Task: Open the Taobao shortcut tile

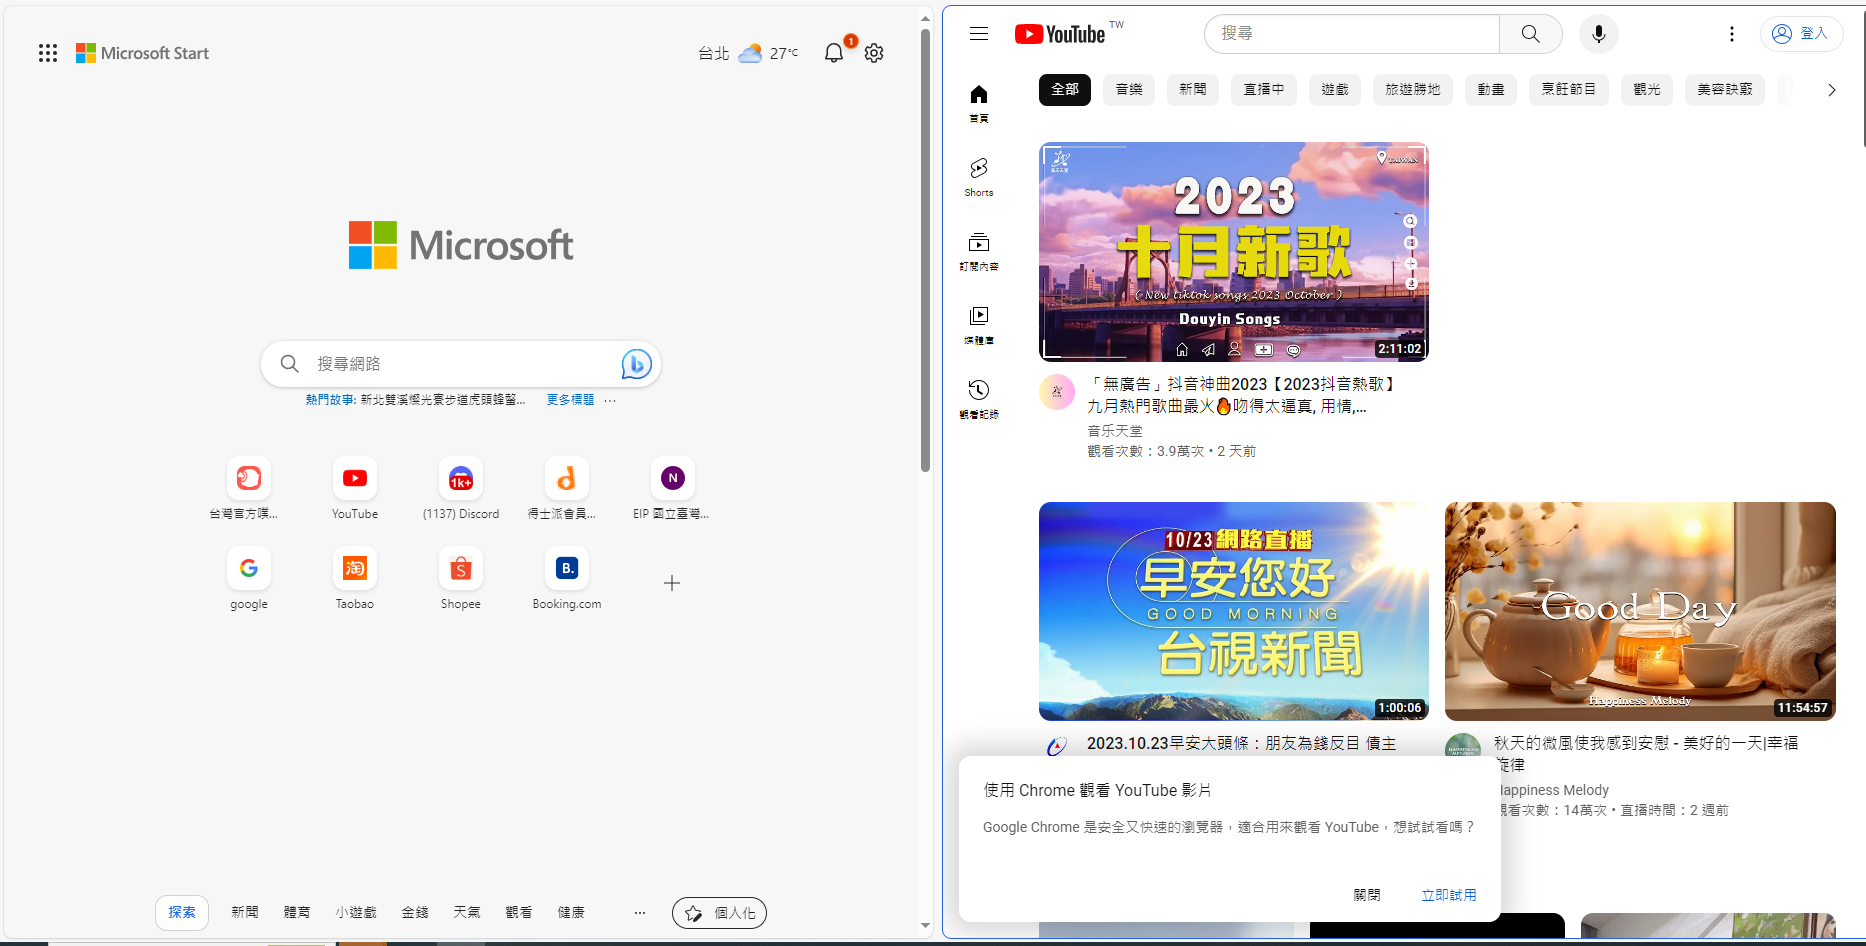Action: coord(355,579)
